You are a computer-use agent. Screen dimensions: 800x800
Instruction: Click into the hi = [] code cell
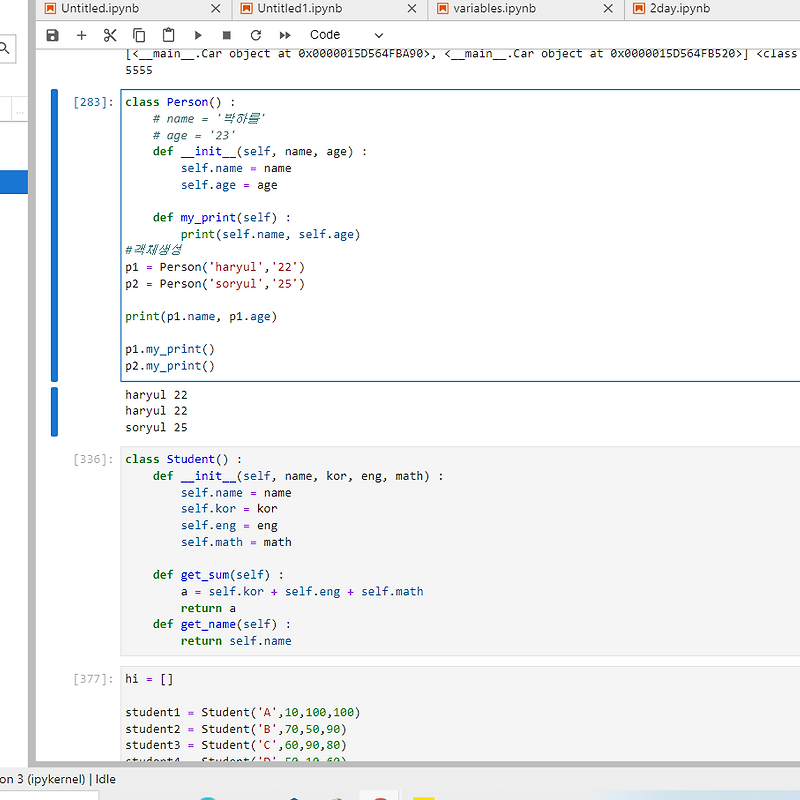pyautogui.click(x=460, y=713)
